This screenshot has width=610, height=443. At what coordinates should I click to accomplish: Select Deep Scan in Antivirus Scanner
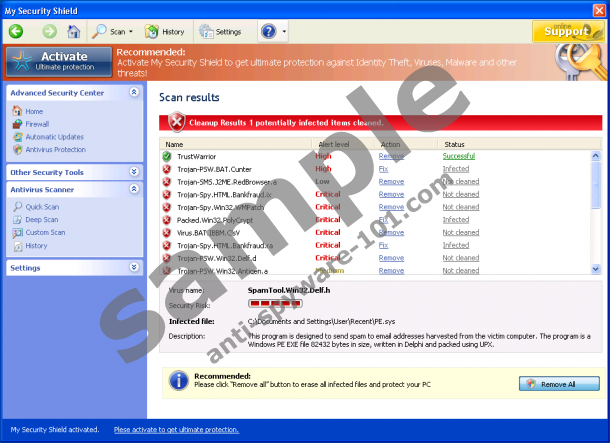[41, 220]
